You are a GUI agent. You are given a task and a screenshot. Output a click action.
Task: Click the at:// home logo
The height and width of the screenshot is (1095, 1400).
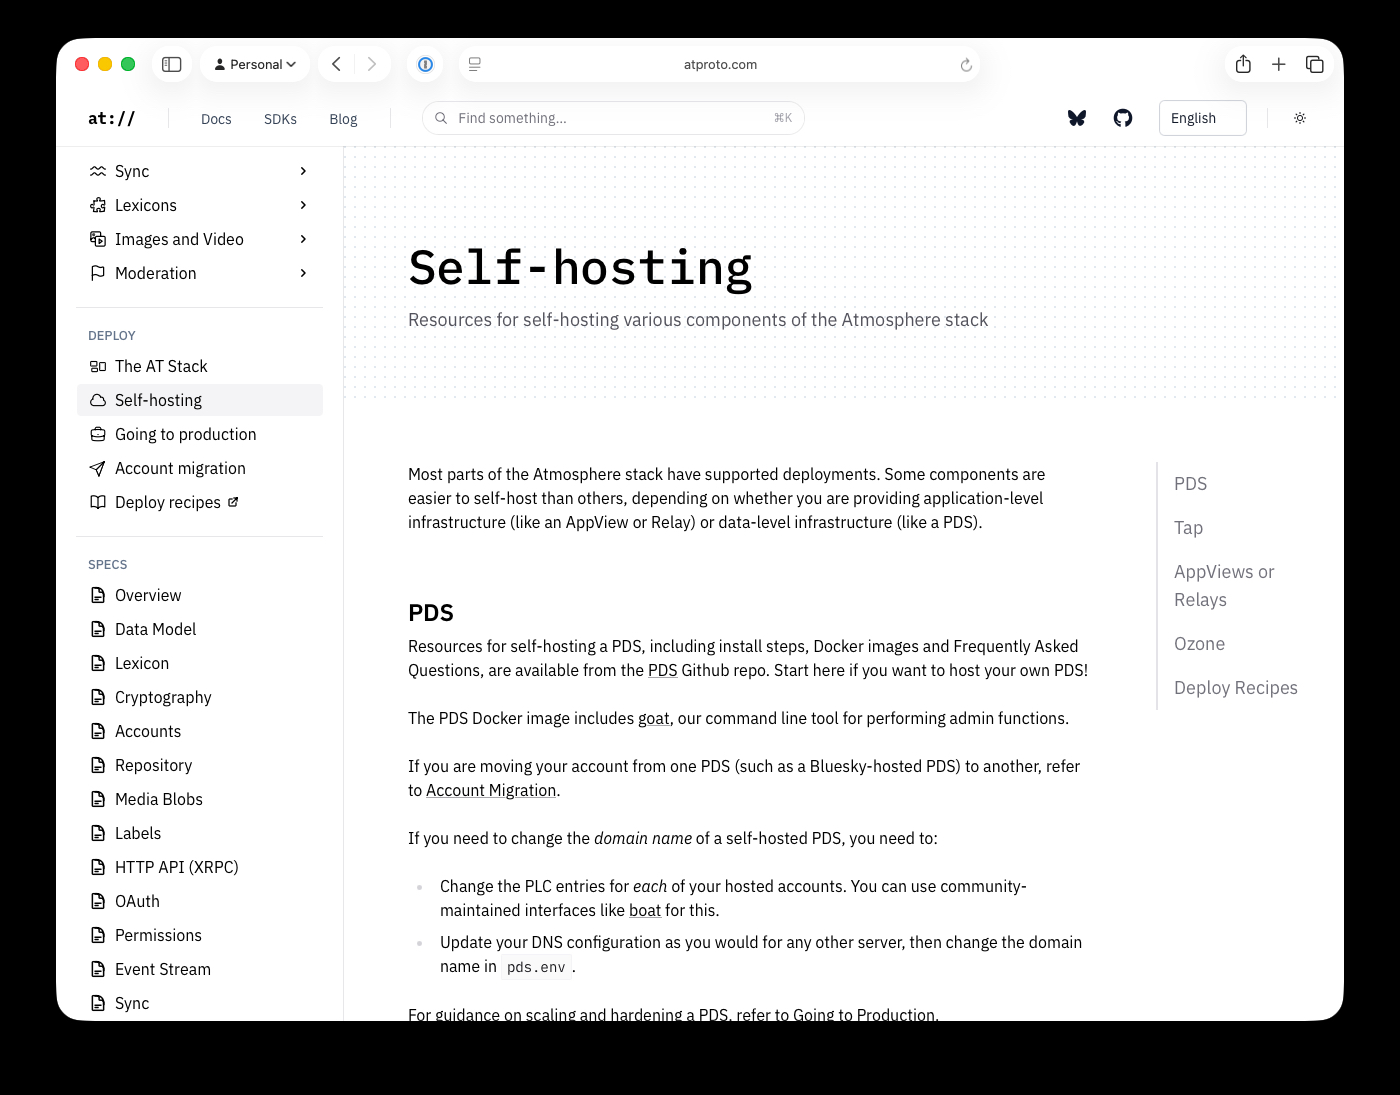point(111,118)
